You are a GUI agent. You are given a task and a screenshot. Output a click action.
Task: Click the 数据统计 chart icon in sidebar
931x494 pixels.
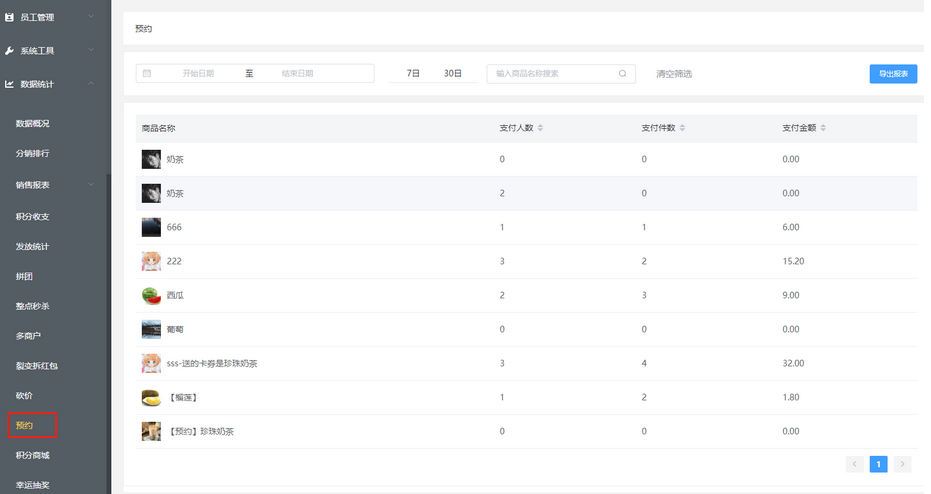pos(10,84)
